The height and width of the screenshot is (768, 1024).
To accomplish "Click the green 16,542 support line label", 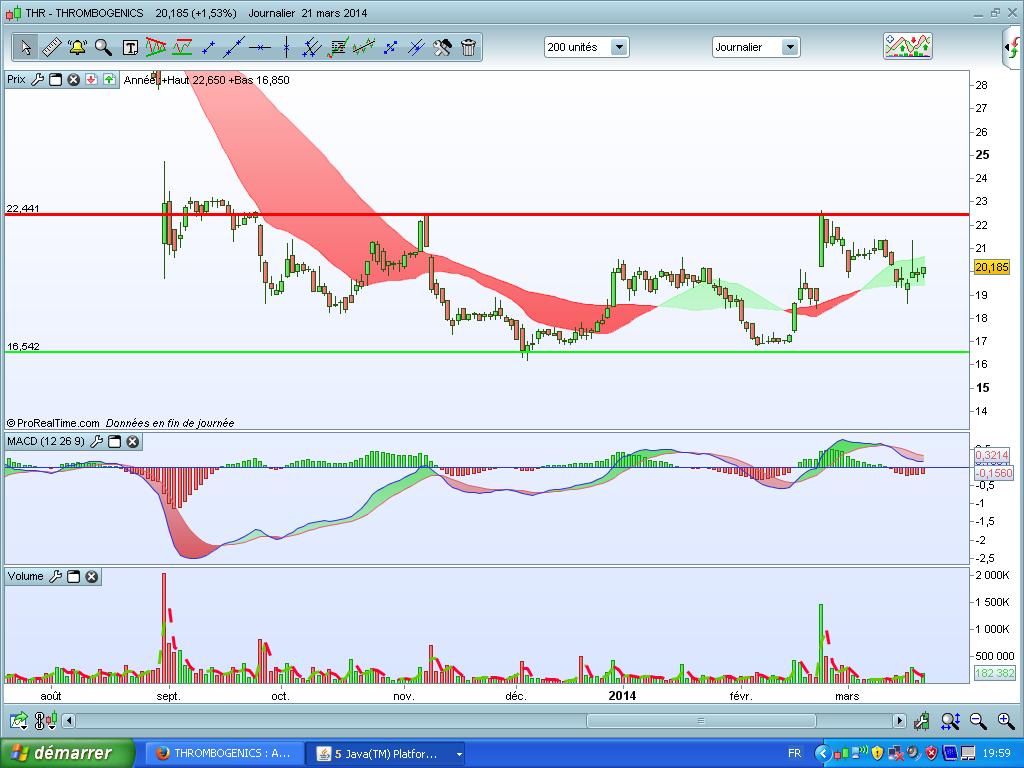I will [x=23, y=346].
